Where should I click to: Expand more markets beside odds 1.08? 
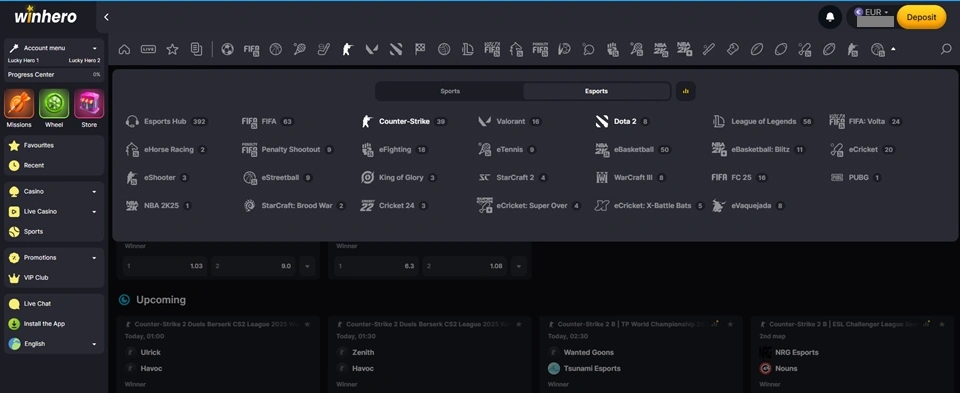519,266
